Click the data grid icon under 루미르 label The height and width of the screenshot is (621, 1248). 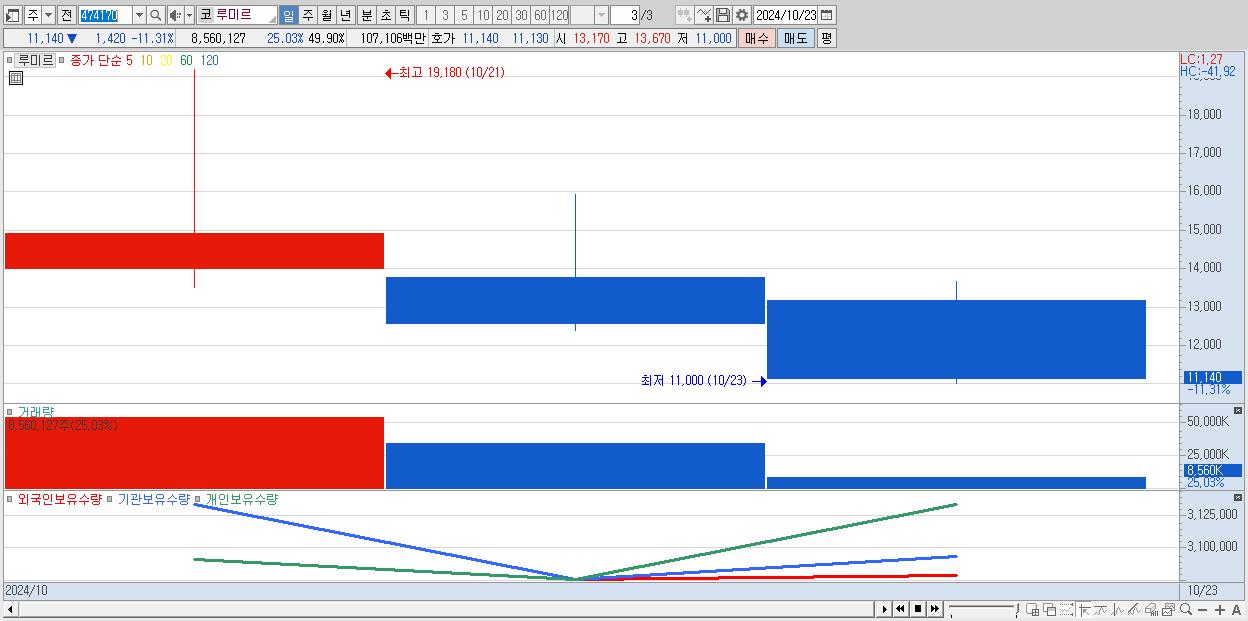point(15,78)
